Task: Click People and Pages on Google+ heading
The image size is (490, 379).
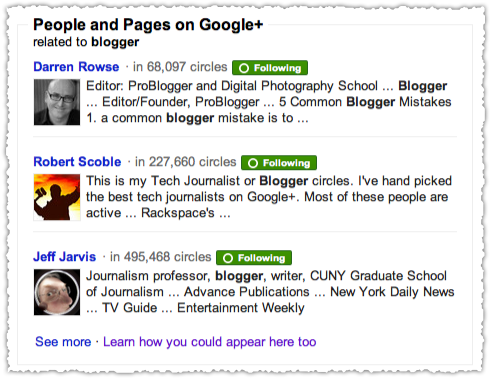Action: pos(148,25)
